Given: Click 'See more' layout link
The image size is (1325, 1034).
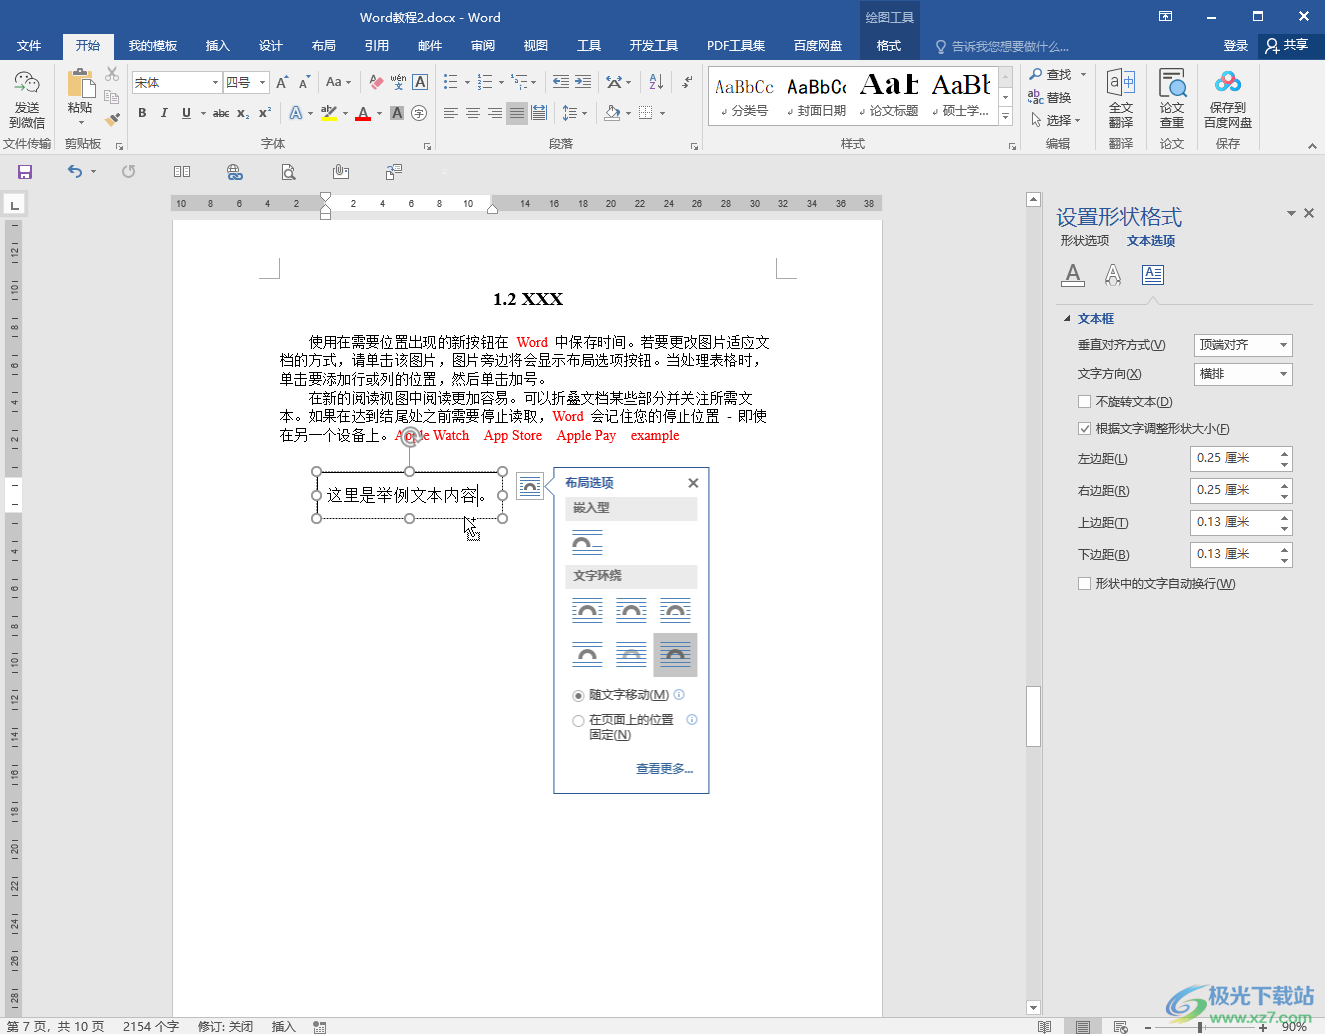Looking at the screenshot, I should (x=664, y=769).
